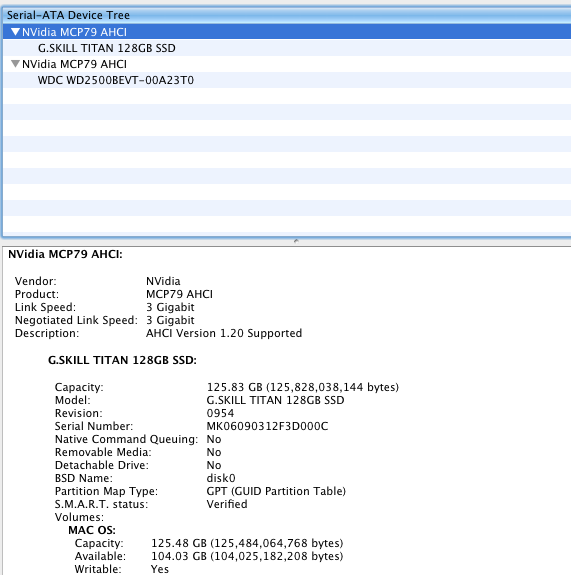Click the S.M.A.R.T. status value Verified
This screenshot has height=575, width=571.
227,504
